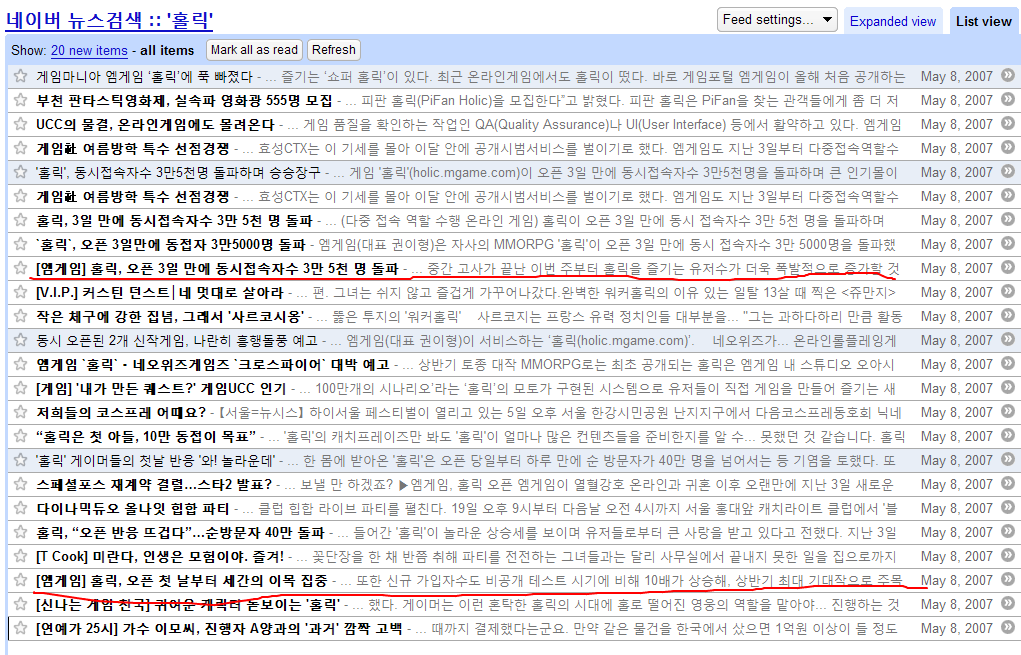Screen dimensions: 1021x655
Task: Open arrow icon for '[V.I.P.] 커스틴 던스트' row
Action: point(1008,292)
